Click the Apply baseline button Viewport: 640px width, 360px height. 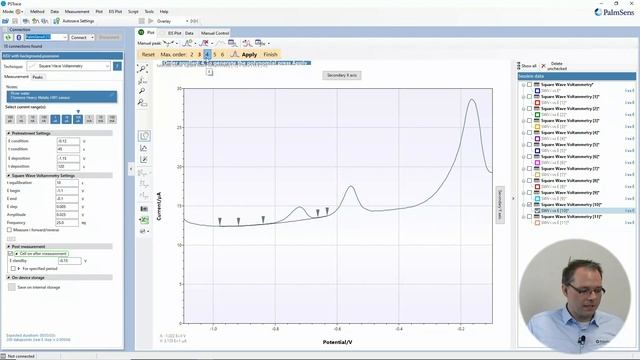[x=249, y=54]
